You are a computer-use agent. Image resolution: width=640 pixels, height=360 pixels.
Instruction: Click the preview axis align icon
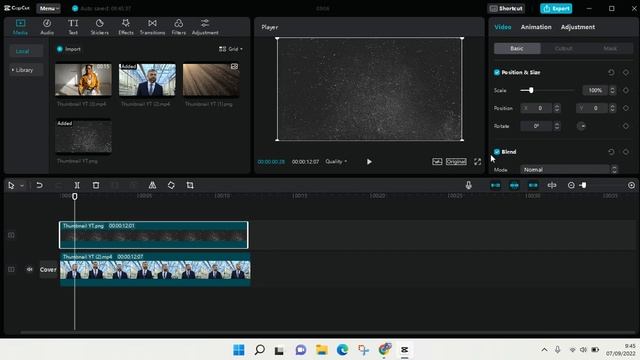pos(552,185)
